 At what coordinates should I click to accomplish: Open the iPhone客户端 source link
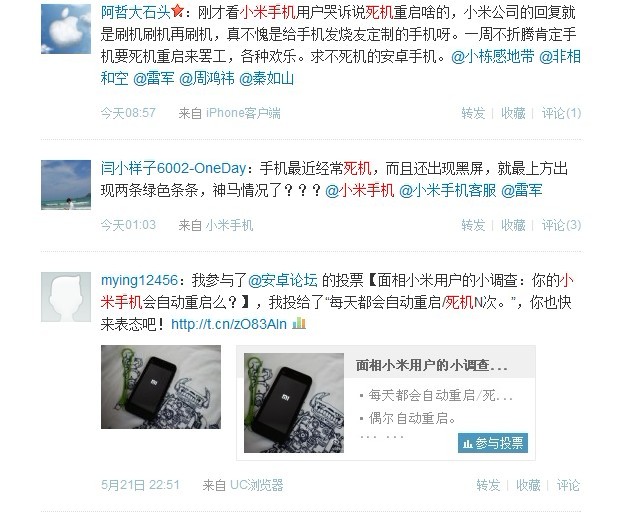click(243, 113)
